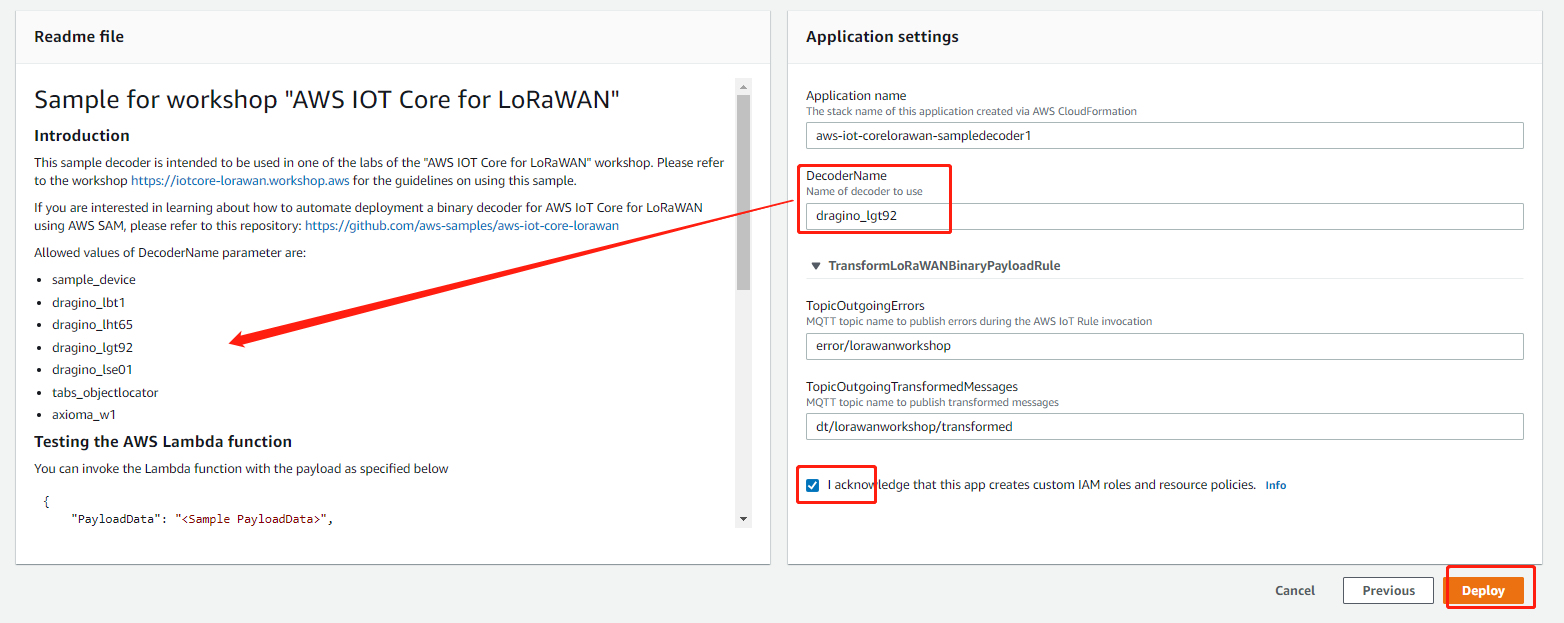Select the dragino_lse01 list item text
1564x623 pixels.
[x=92, y=370]
